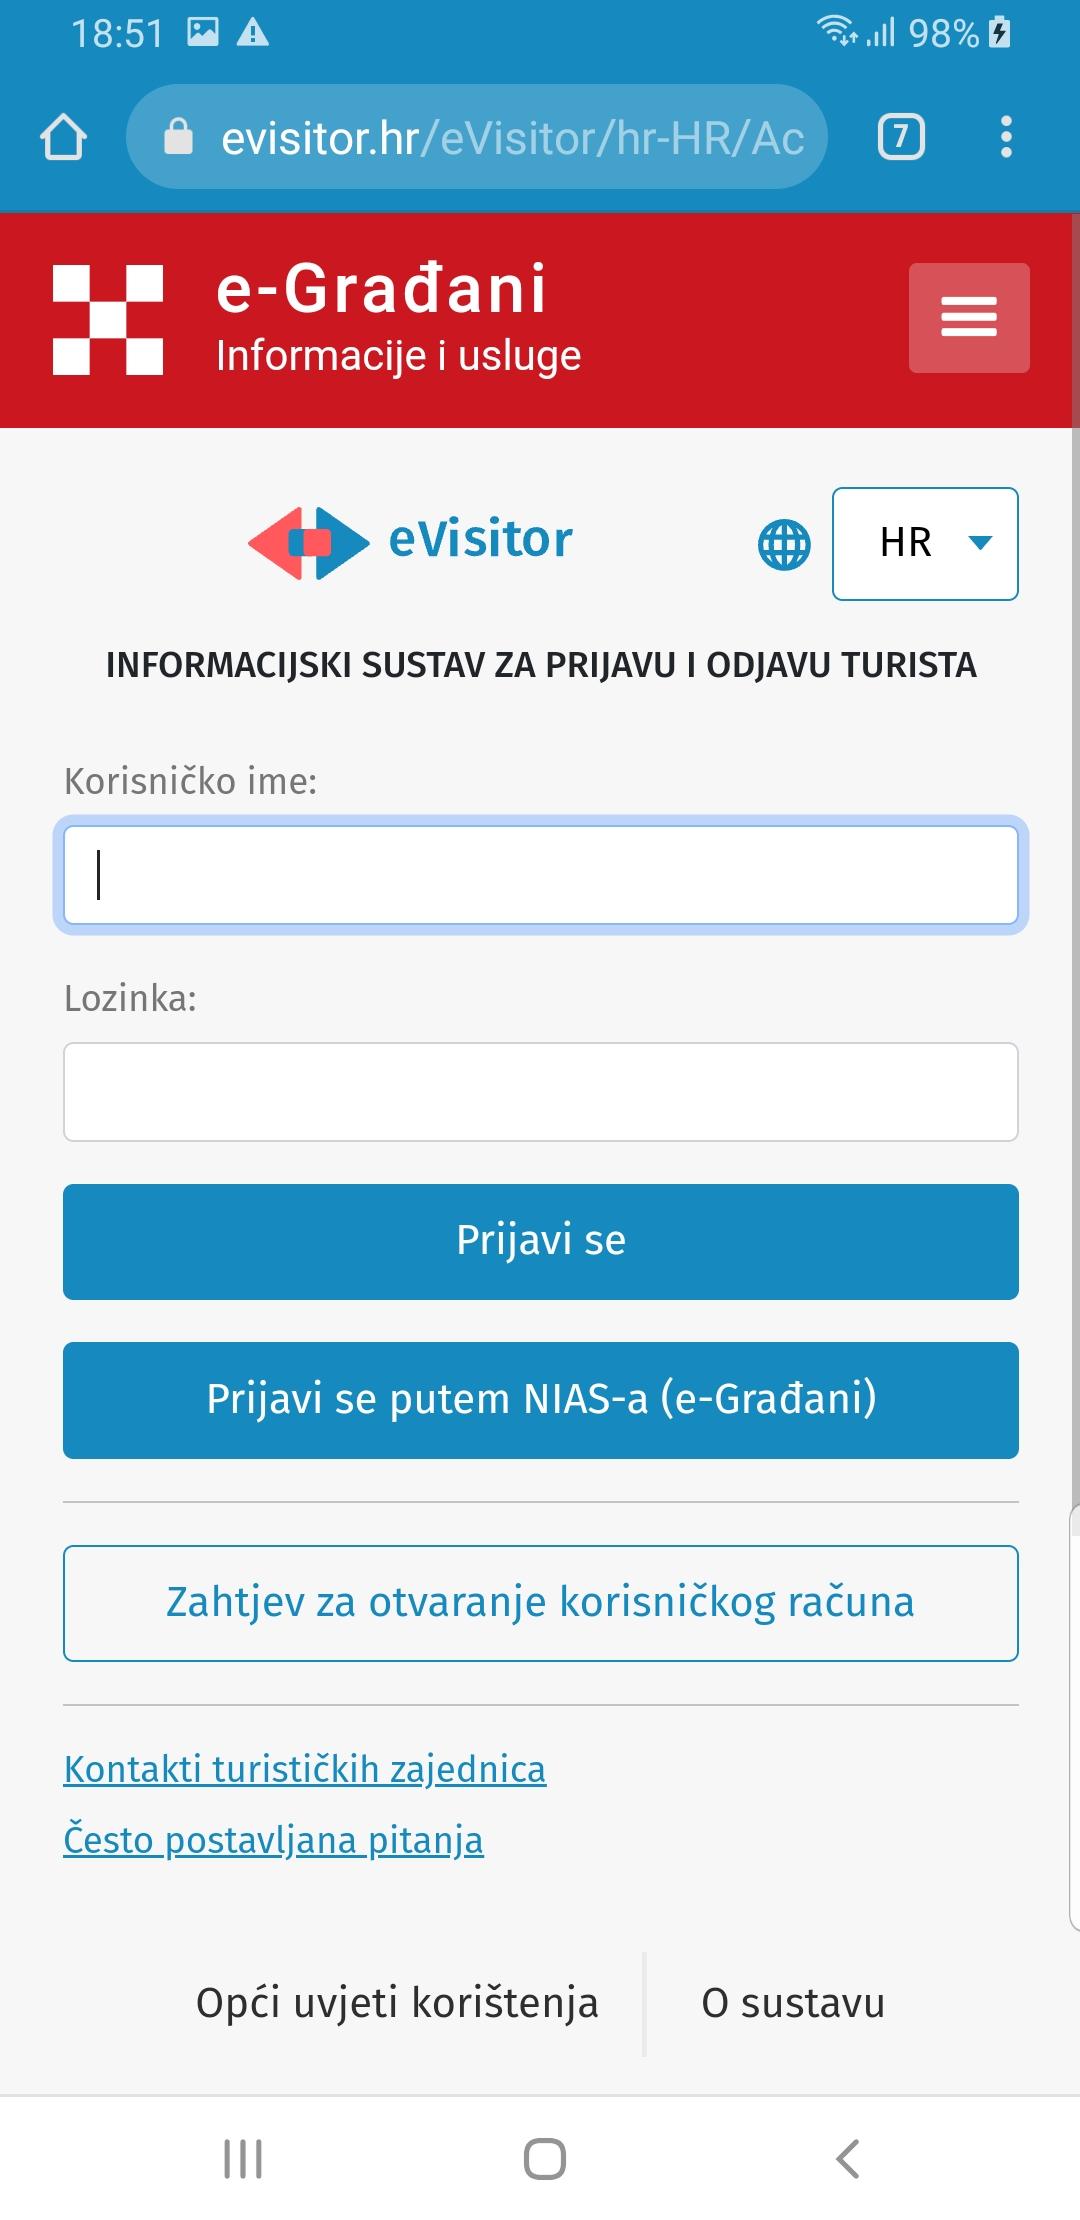The height and width of the screenshot is (2220, 1080).
Task: Tap the e-Građani checkerboard logo
Action: point(108,320)
